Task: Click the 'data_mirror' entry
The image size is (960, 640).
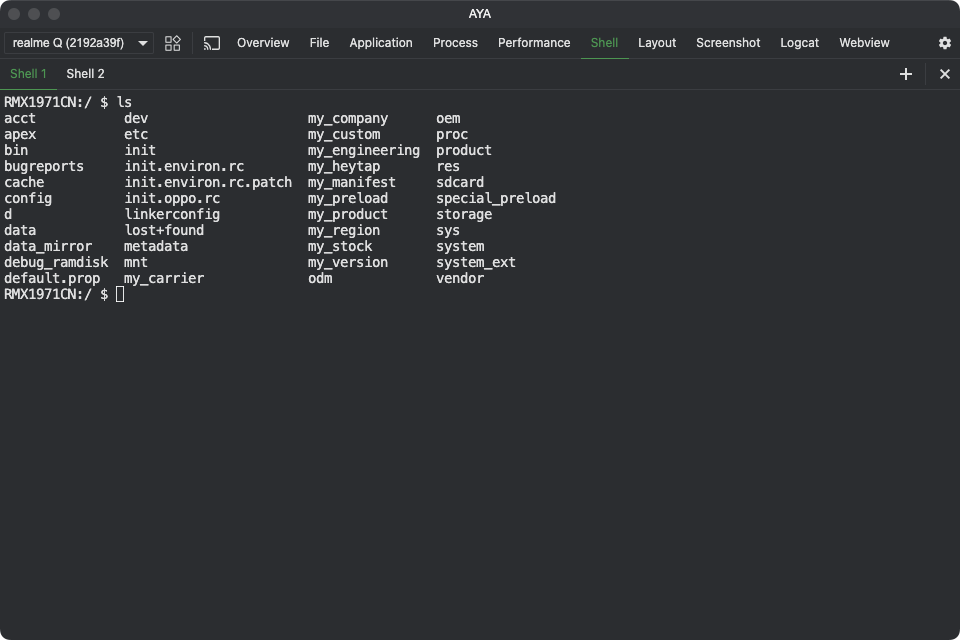Action: click(x=48, y=246)
